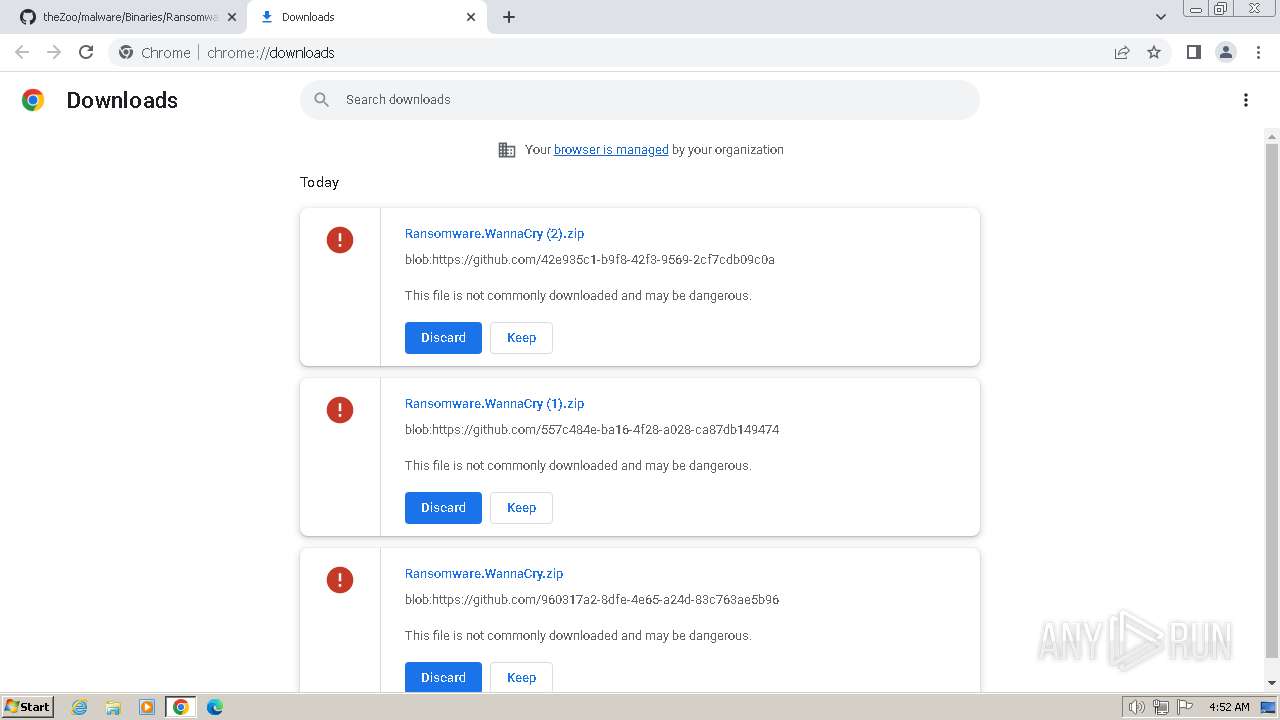Click the scrollbar down arrow
This screenshot has height=720, width=1280.
(x=1272, y=683)
